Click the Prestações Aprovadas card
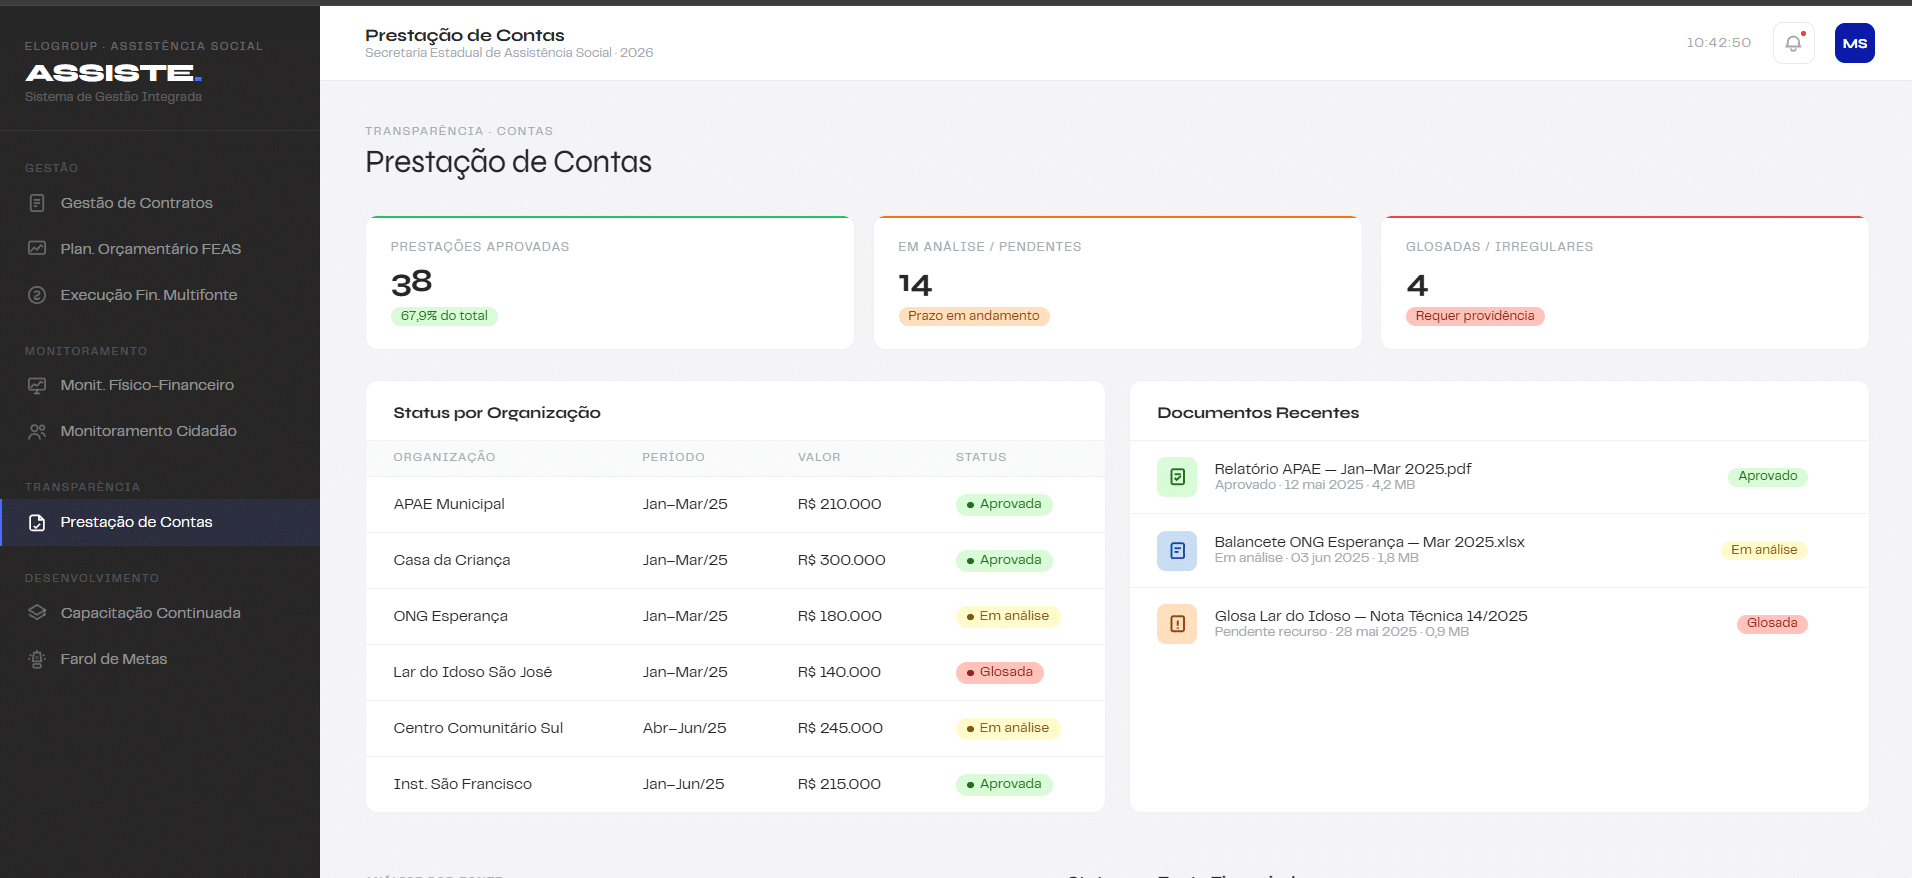1912x878 pixels. [x=610, y=283]
